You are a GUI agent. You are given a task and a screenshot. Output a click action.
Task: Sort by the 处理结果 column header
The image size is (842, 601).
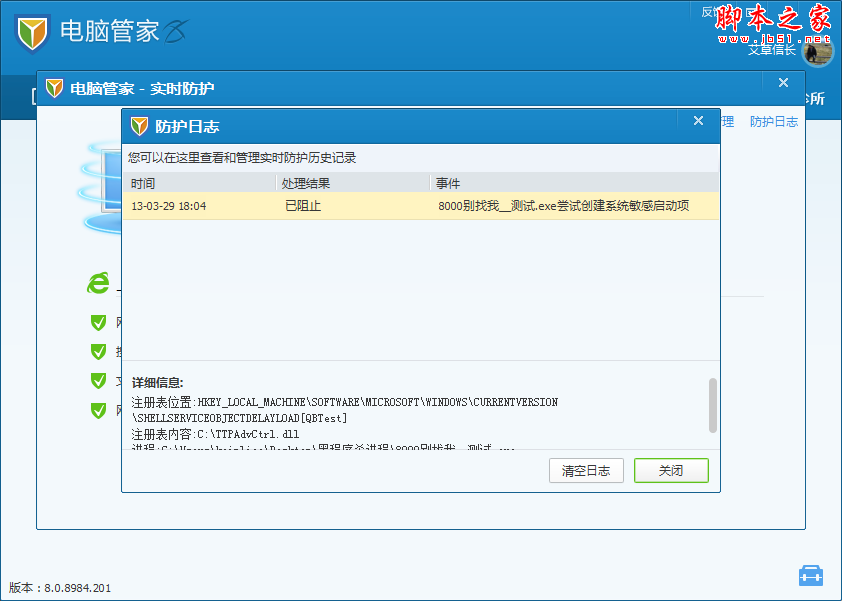click(x=353, y=183)
